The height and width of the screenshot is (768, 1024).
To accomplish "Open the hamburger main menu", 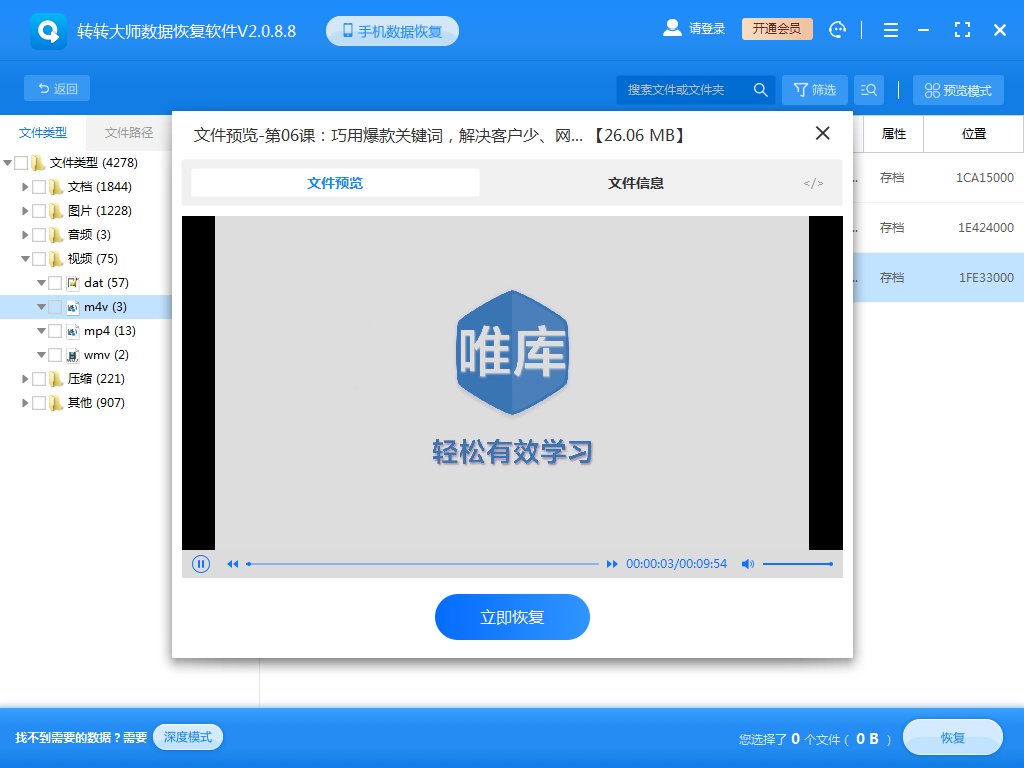I will (891, 29).
